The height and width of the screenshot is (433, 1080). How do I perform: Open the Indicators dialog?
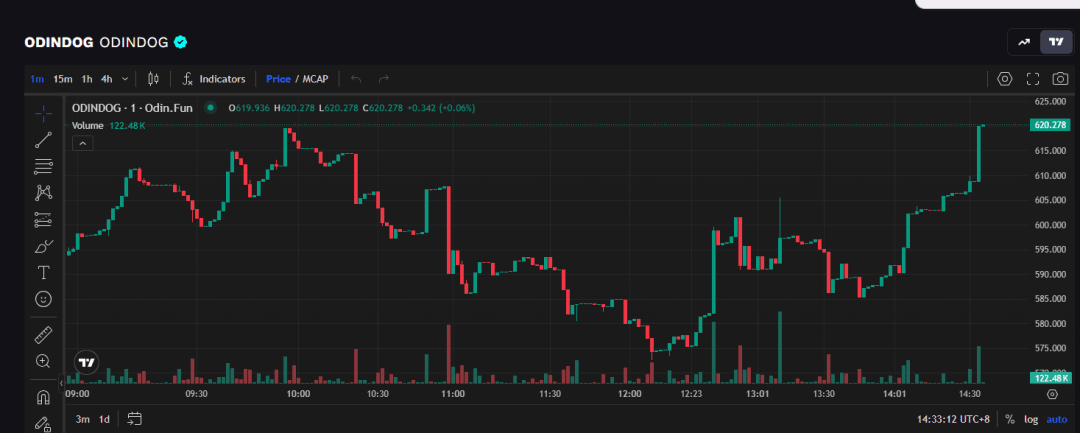click(214, 79)
